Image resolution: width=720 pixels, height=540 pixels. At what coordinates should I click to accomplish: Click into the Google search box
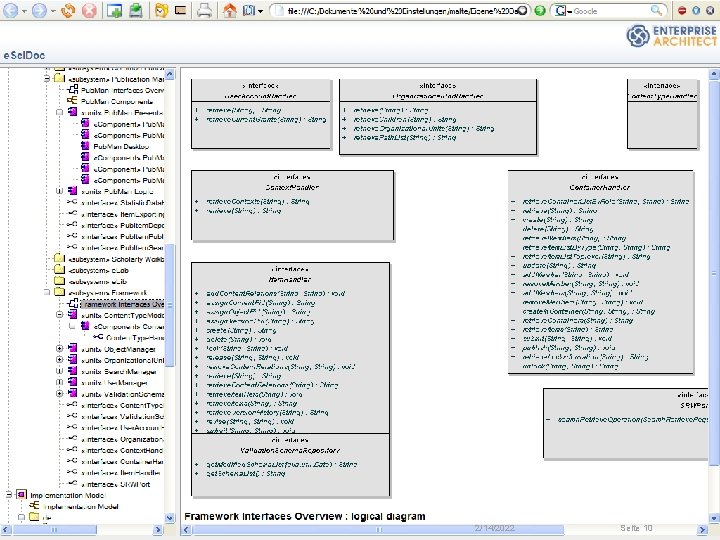pyautogui.click(x=609, y=11)
